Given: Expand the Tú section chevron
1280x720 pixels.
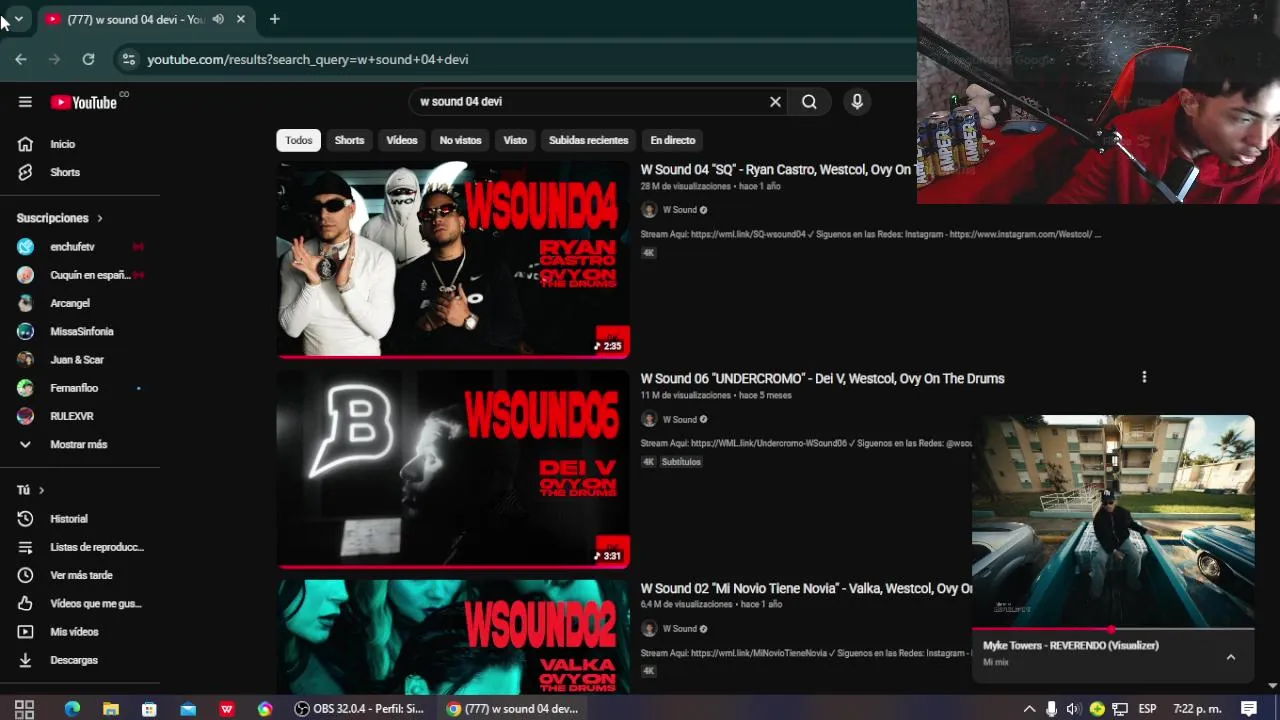Looking at the screenshot, I should pos(41,490).
